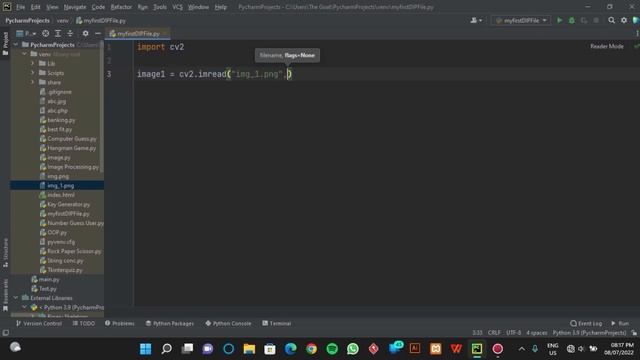Click the Stop icon in the run toolbar

(x=596, y=20)
